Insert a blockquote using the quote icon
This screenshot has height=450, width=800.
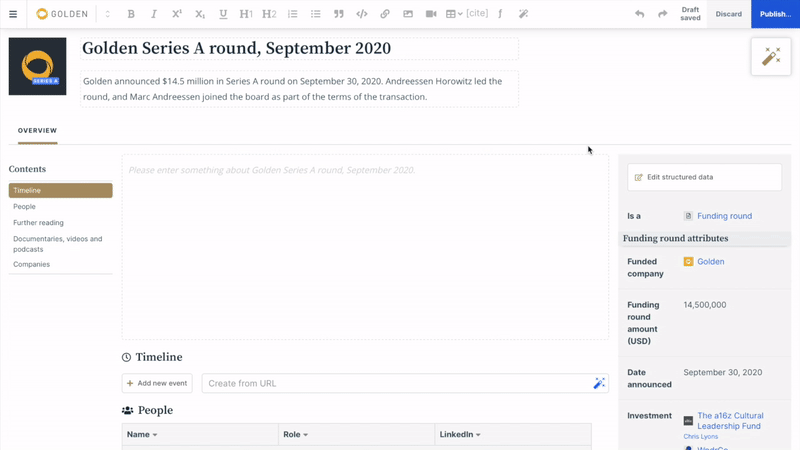339,14
